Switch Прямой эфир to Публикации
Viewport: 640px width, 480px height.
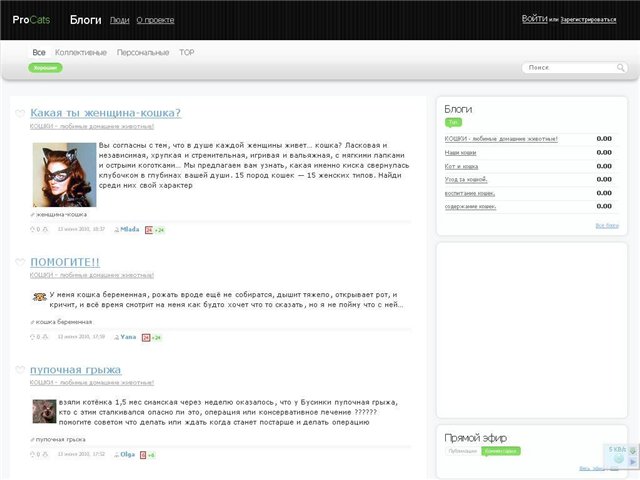coord(462,451)
